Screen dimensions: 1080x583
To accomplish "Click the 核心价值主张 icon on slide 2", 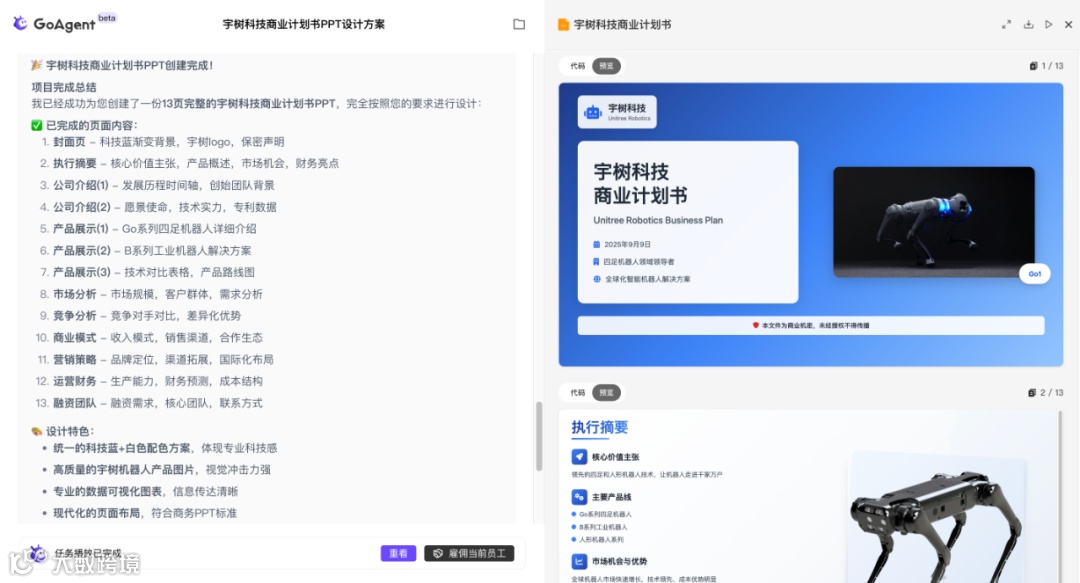I will point(579,457).
